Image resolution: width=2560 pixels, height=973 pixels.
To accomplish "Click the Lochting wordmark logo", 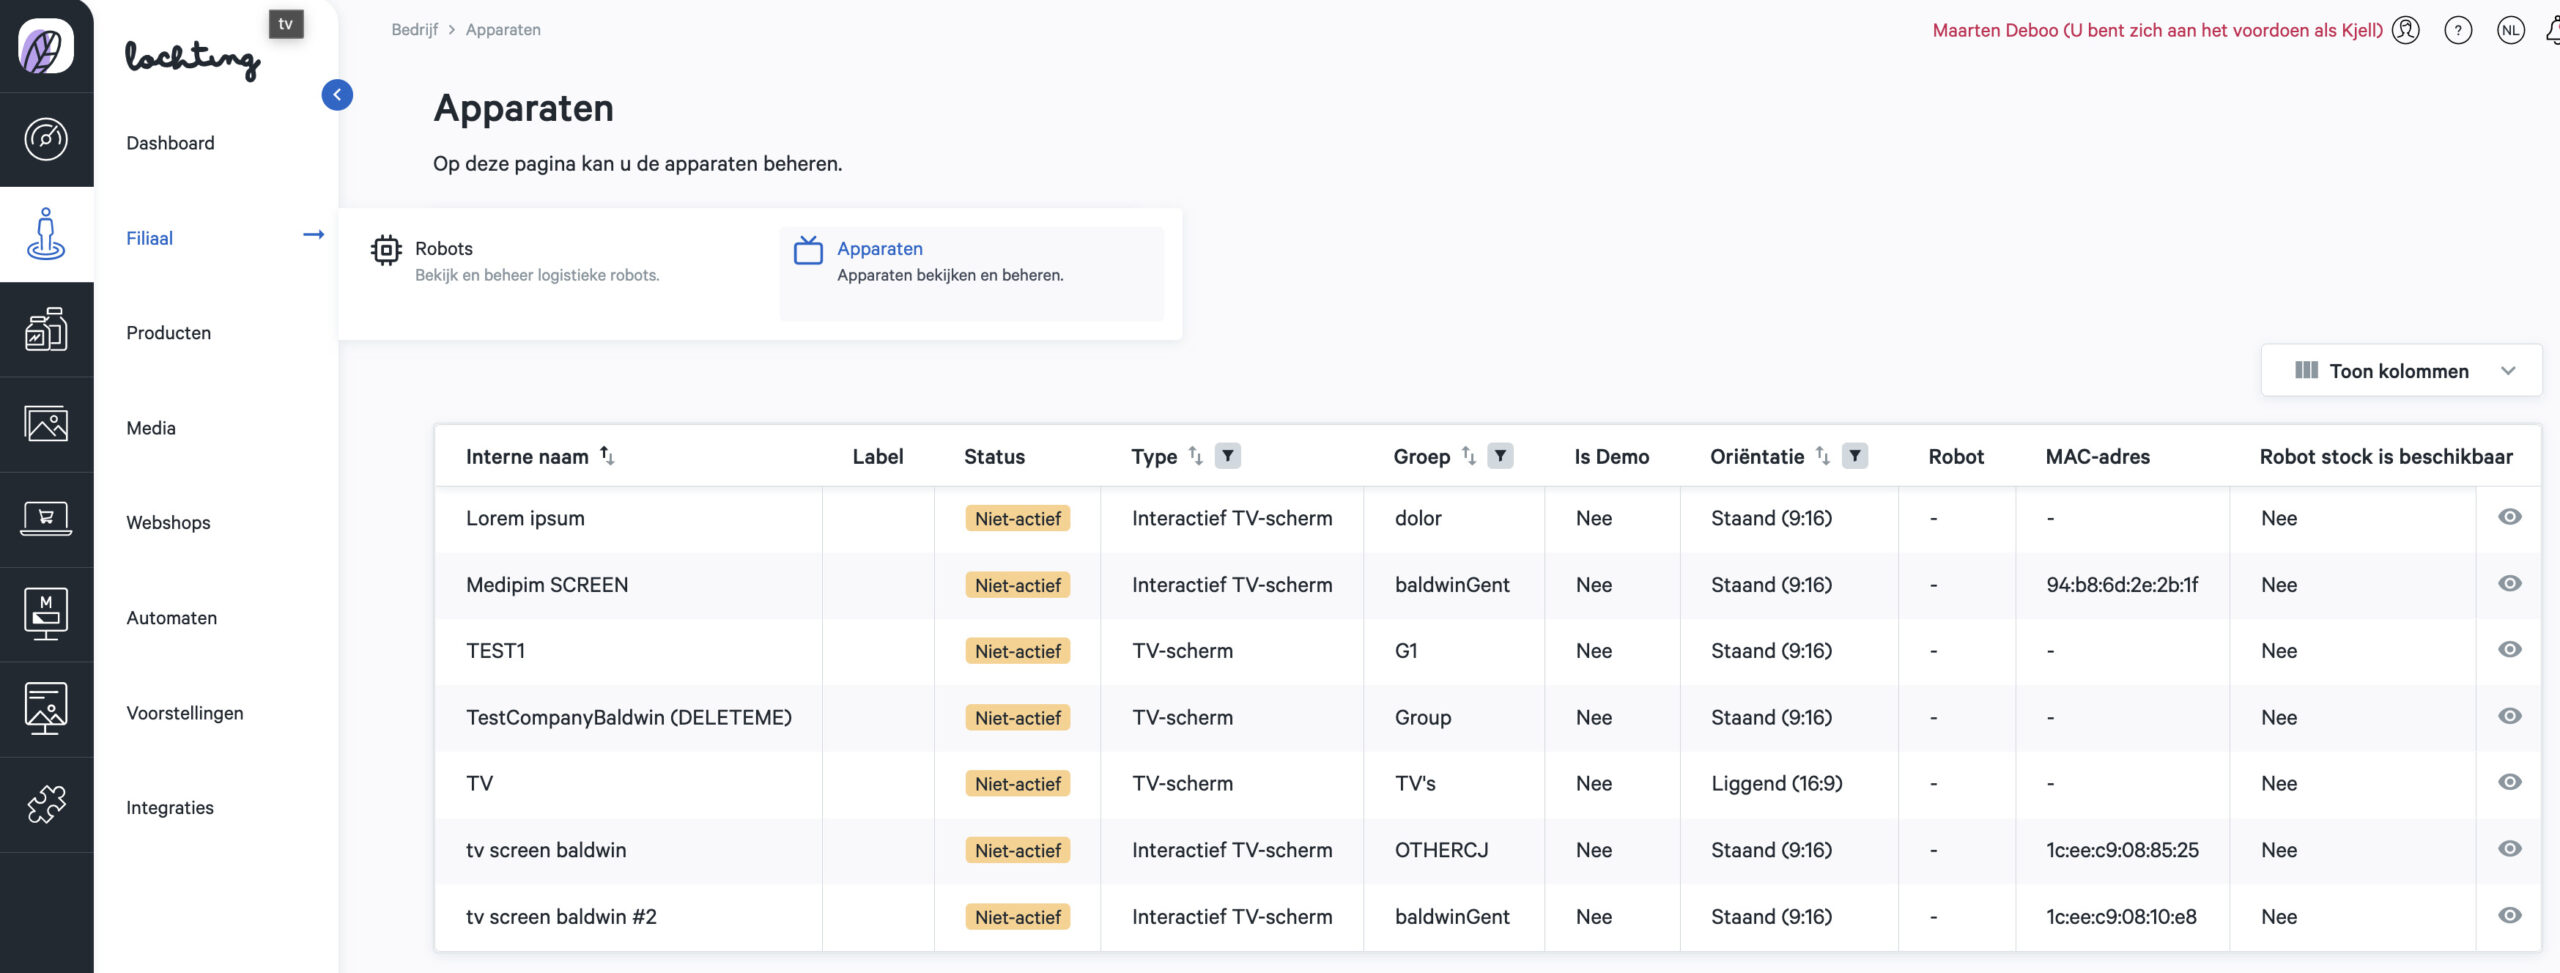I will point(193,59).
